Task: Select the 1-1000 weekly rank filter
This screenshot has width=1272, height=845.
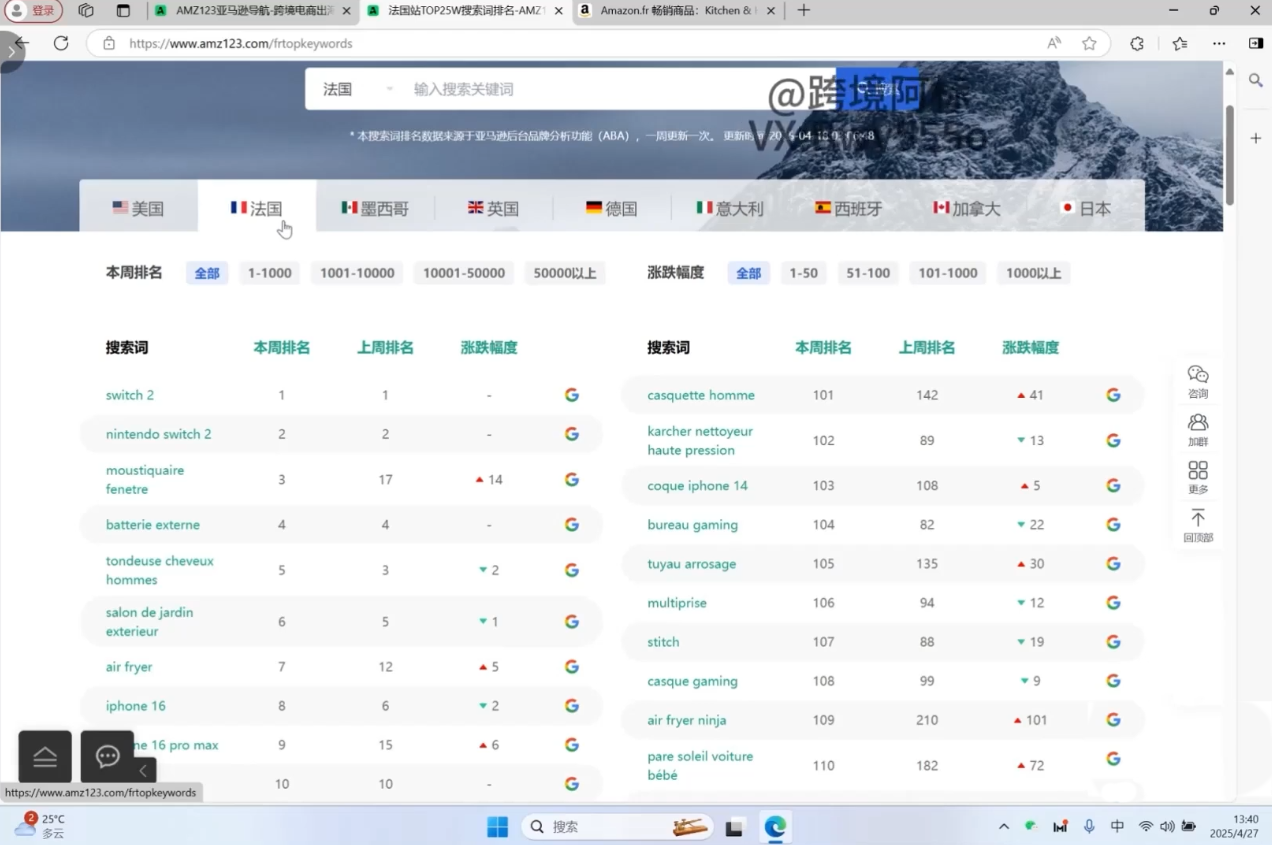Action: click(269, 273)
